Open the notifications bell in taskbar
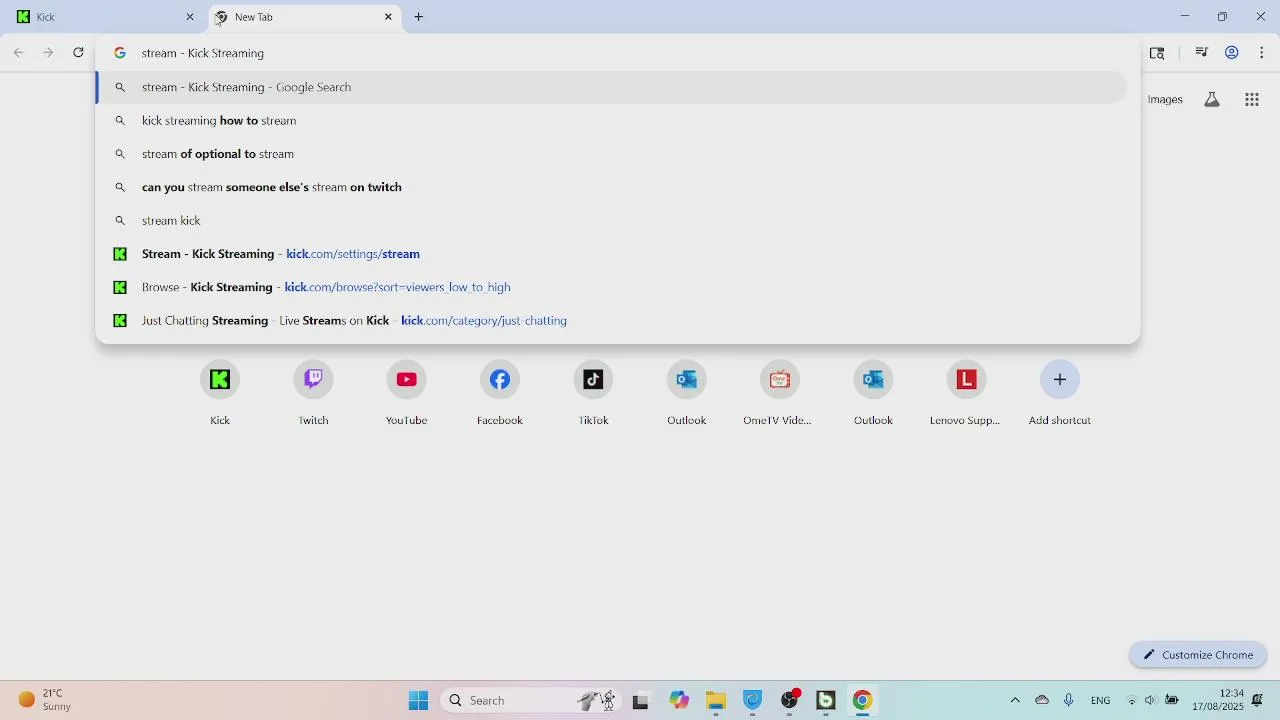Image resolution: width=1280 pixels, height=720 pixels. coord(1258,701)
